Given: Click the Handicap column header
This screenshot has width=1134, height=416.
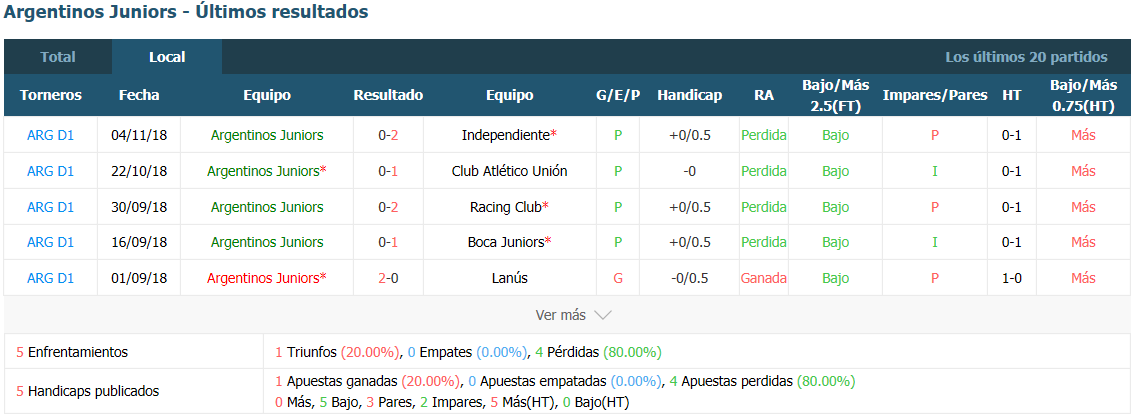Looking at the screenshot, I should (x=690, y=95).
